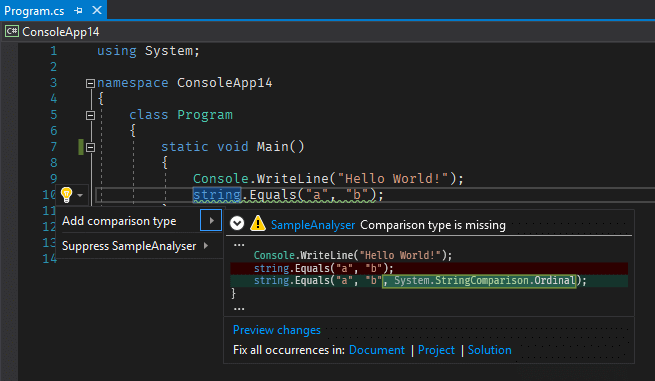Screen dimensions: 655x381
Task: Switch to the Program.cs tab
Action: 34,10
